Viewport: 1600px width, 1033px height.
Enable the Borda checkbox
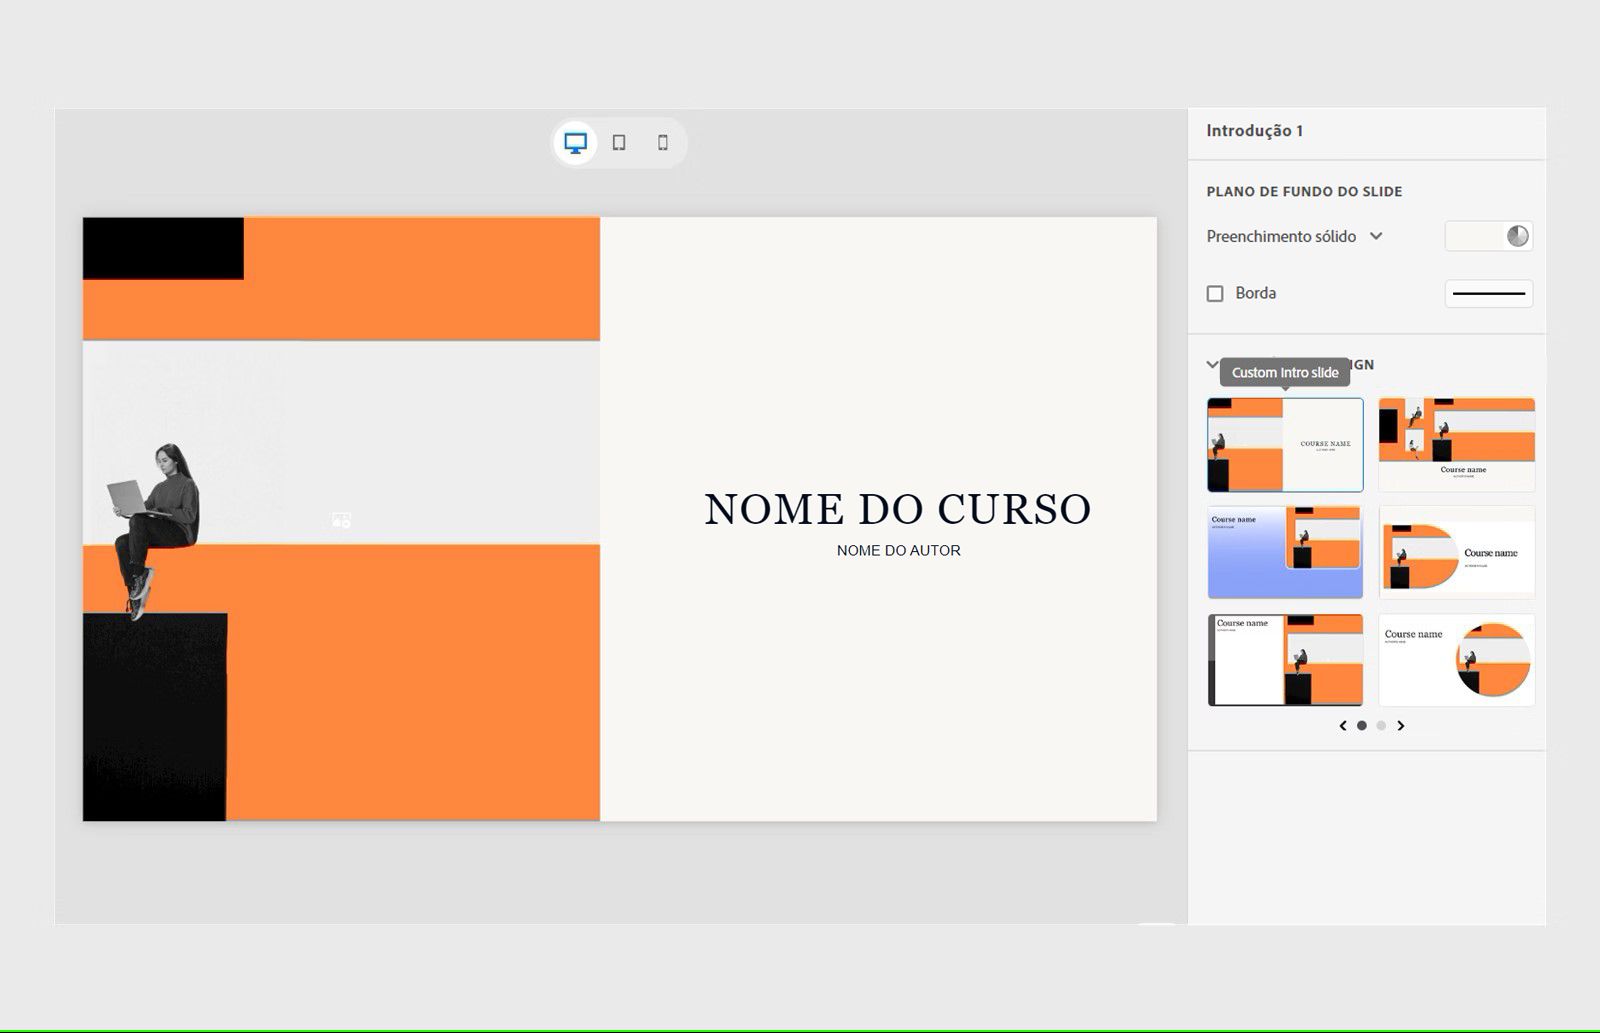(1215, 293)
